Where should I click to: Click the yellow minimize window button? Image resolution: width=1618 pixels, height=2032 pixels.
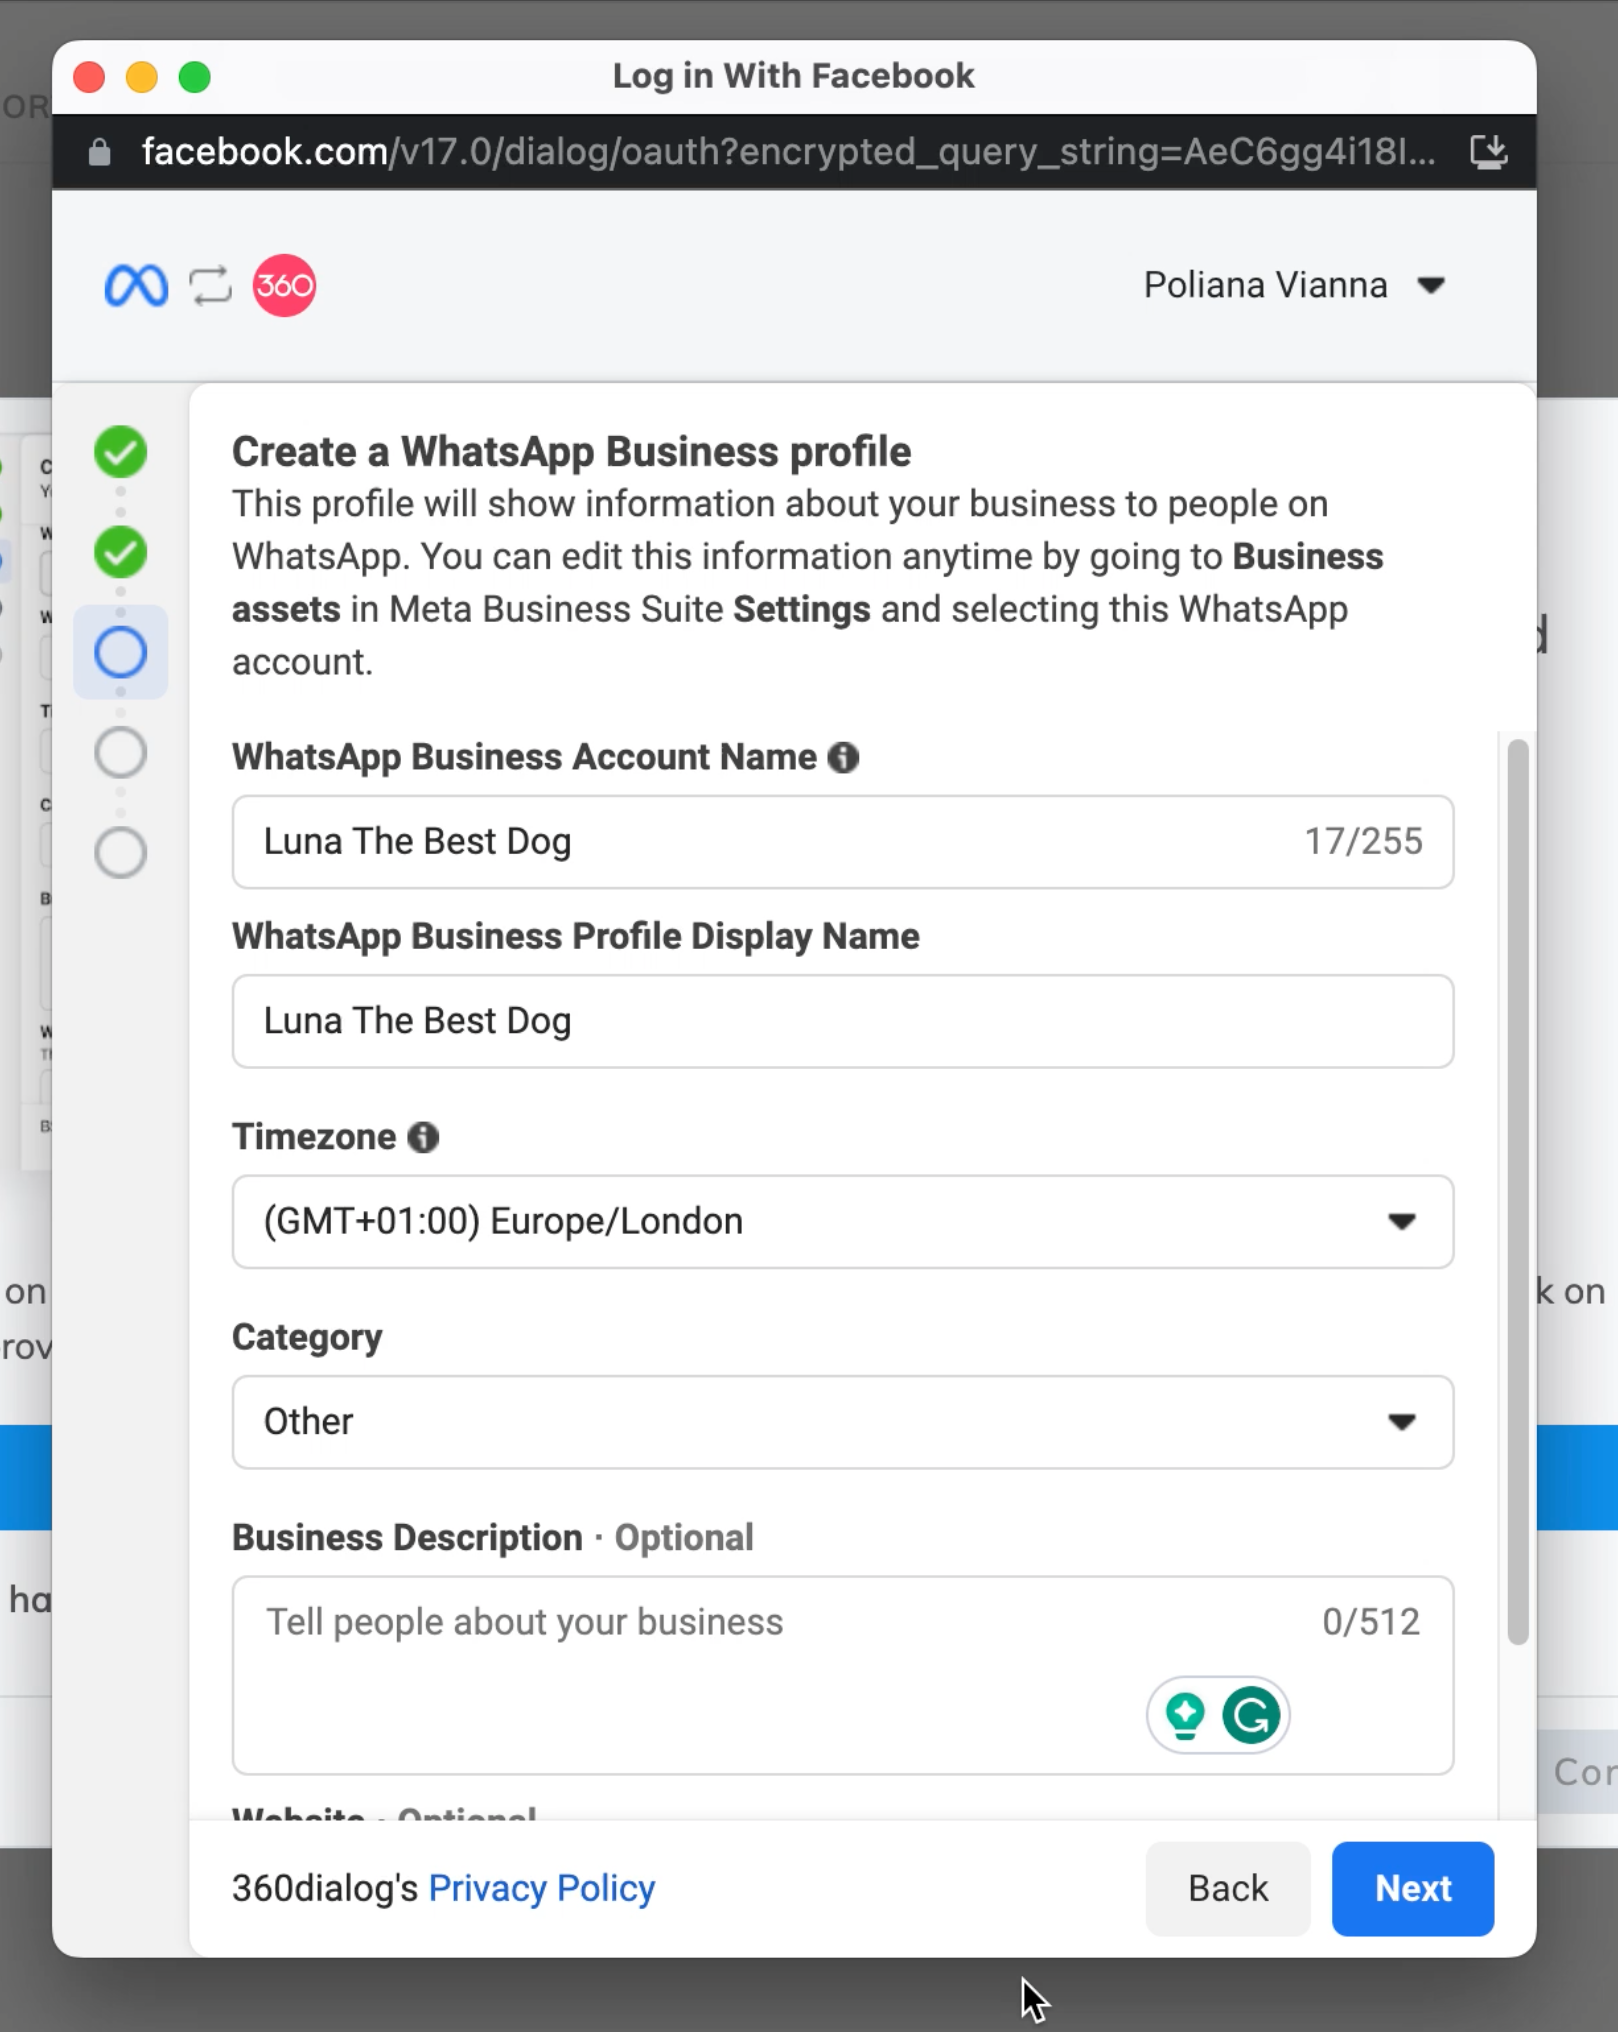tap(142, 77)
